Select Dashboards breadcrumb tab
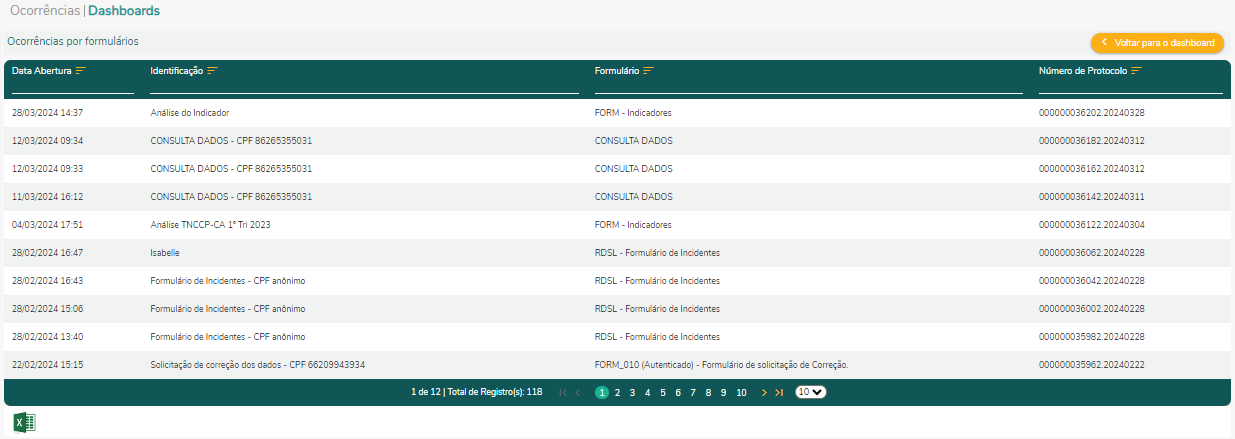 tap(124, 11)
